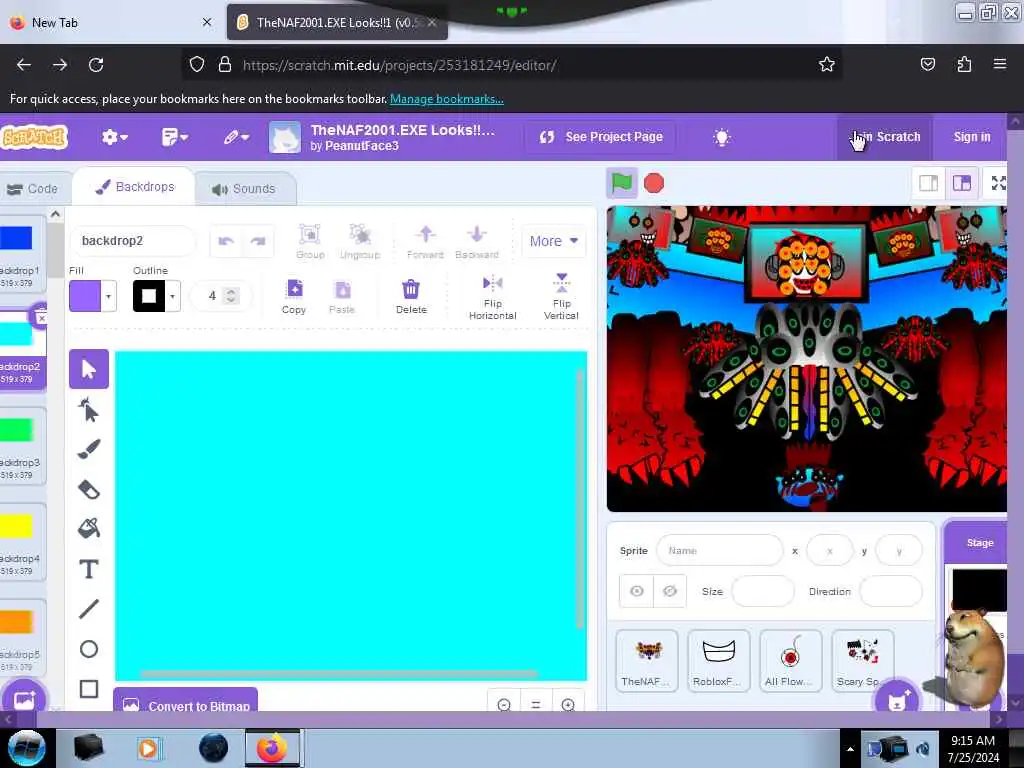Toggle the theme light-bulb icon

(x=722, y=137)
